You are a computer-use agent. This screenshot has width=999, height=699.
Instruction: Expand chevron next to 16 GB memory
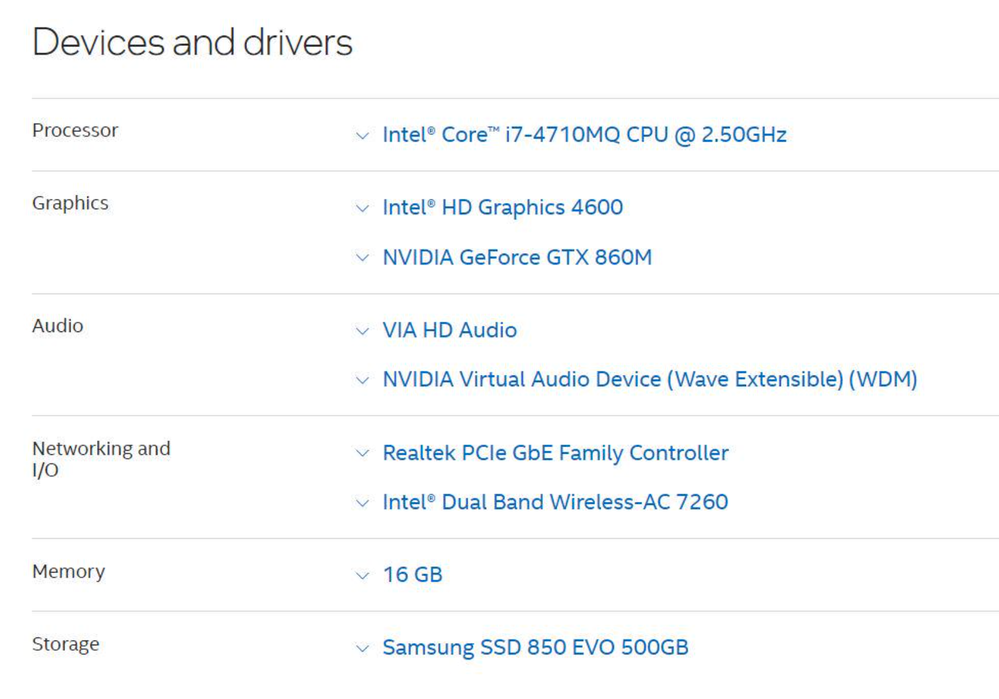click(x=362, y=577)
